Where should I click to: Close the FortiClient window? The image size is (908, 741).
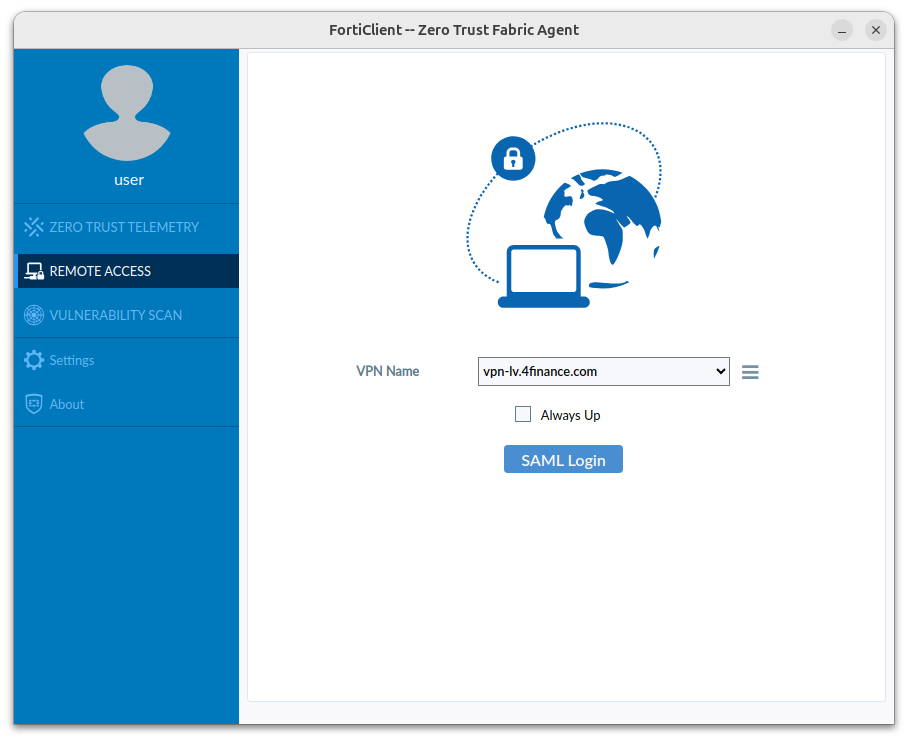876,30
